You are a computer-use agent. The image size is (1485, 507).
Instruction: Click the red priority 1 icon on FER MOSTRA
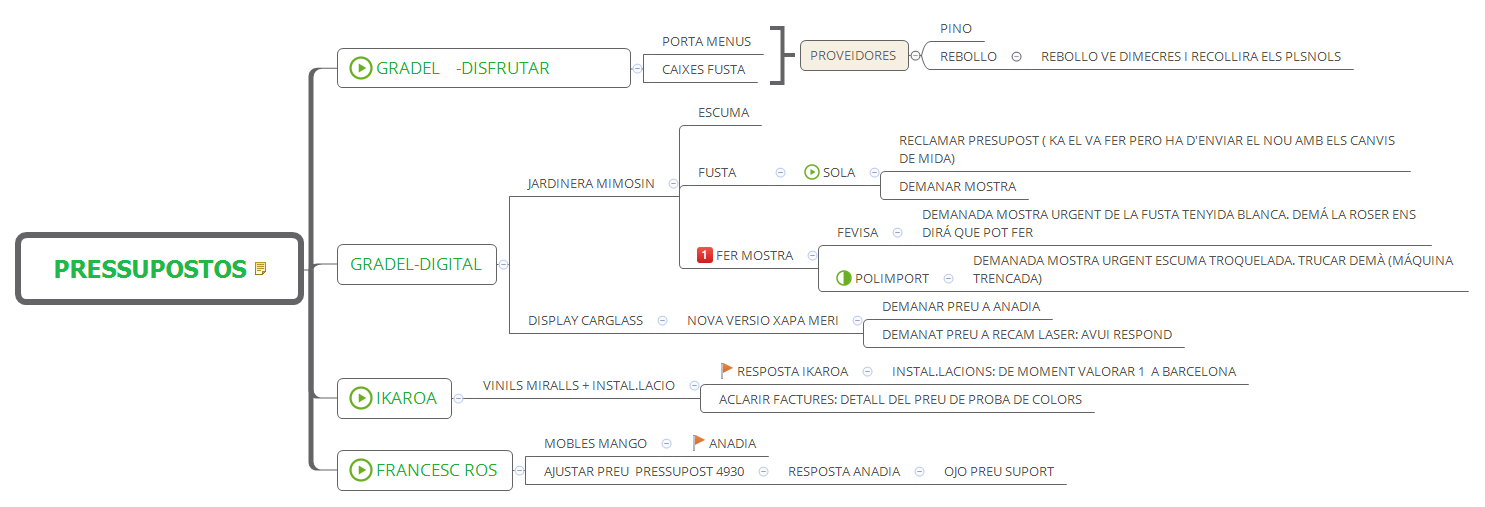click(x=704, y=256)
